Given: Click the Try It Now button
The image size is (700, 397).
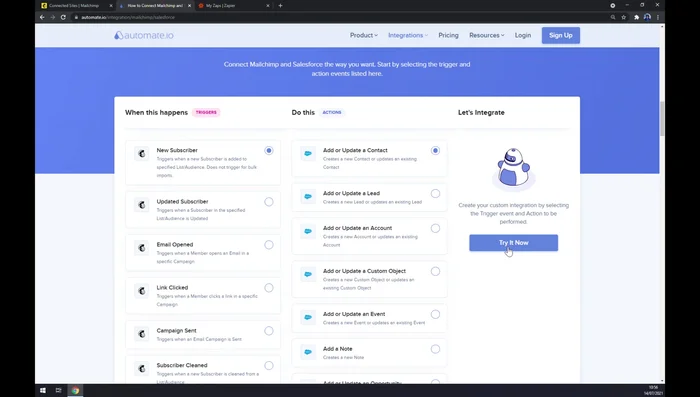Looking at the screenshot, I should [513, 242].
